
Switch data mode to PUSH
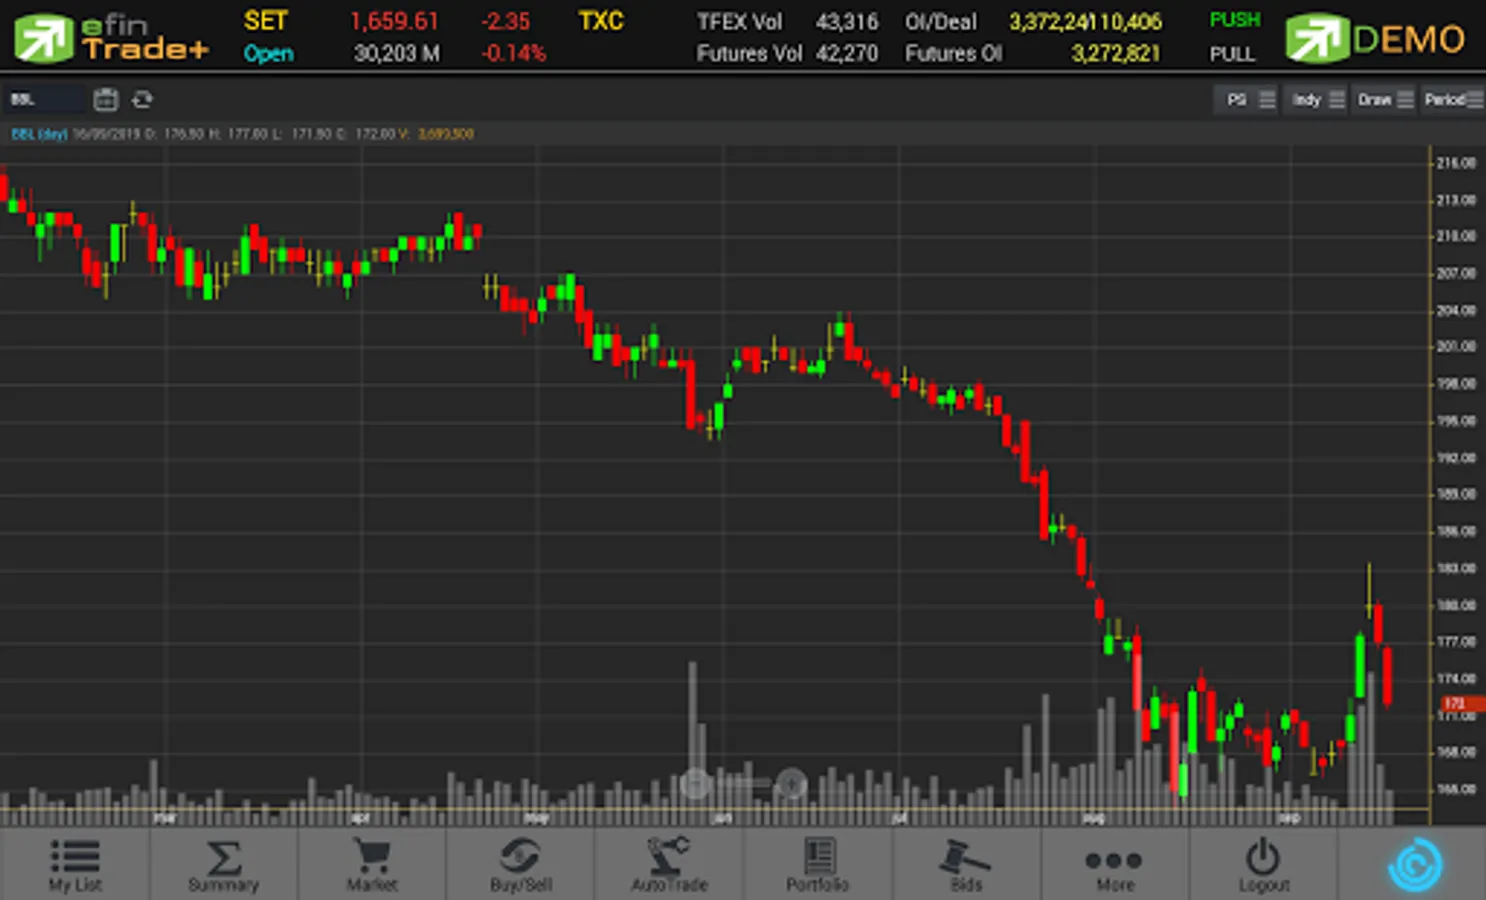click(1235, 20)
